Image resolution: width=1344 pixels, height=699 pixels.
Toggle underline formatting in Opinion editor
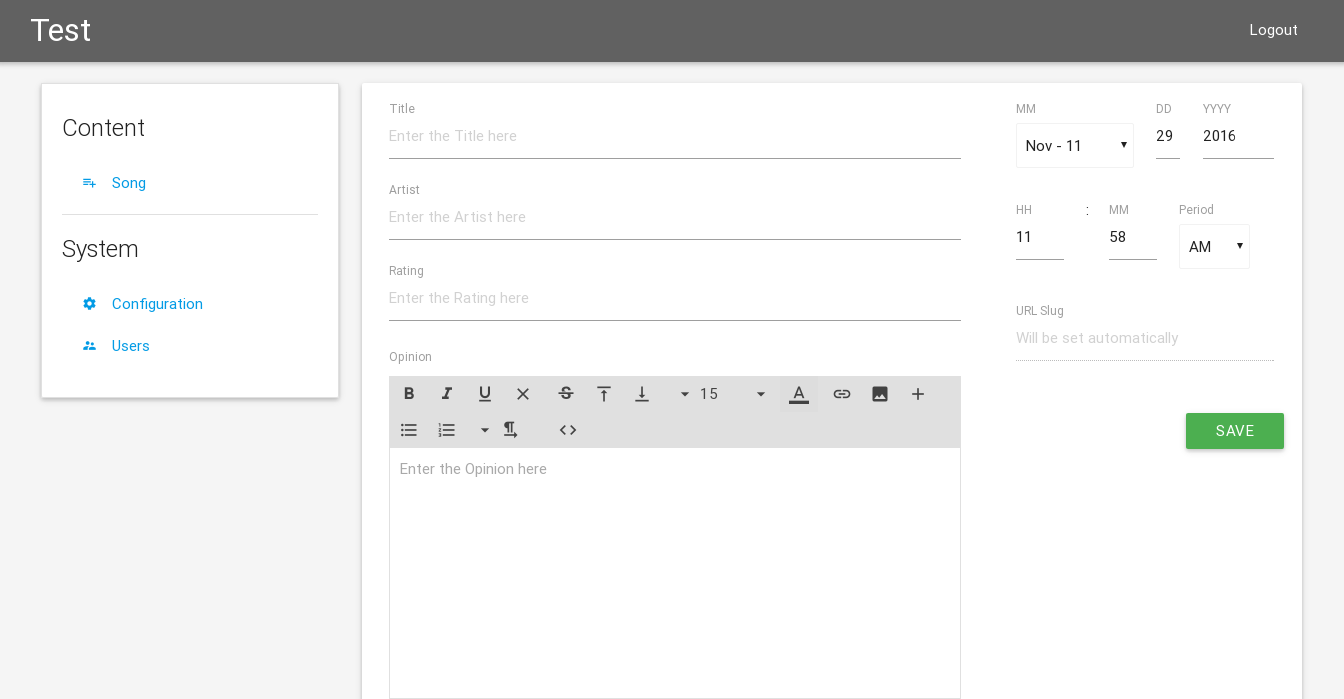coord(485,394)
